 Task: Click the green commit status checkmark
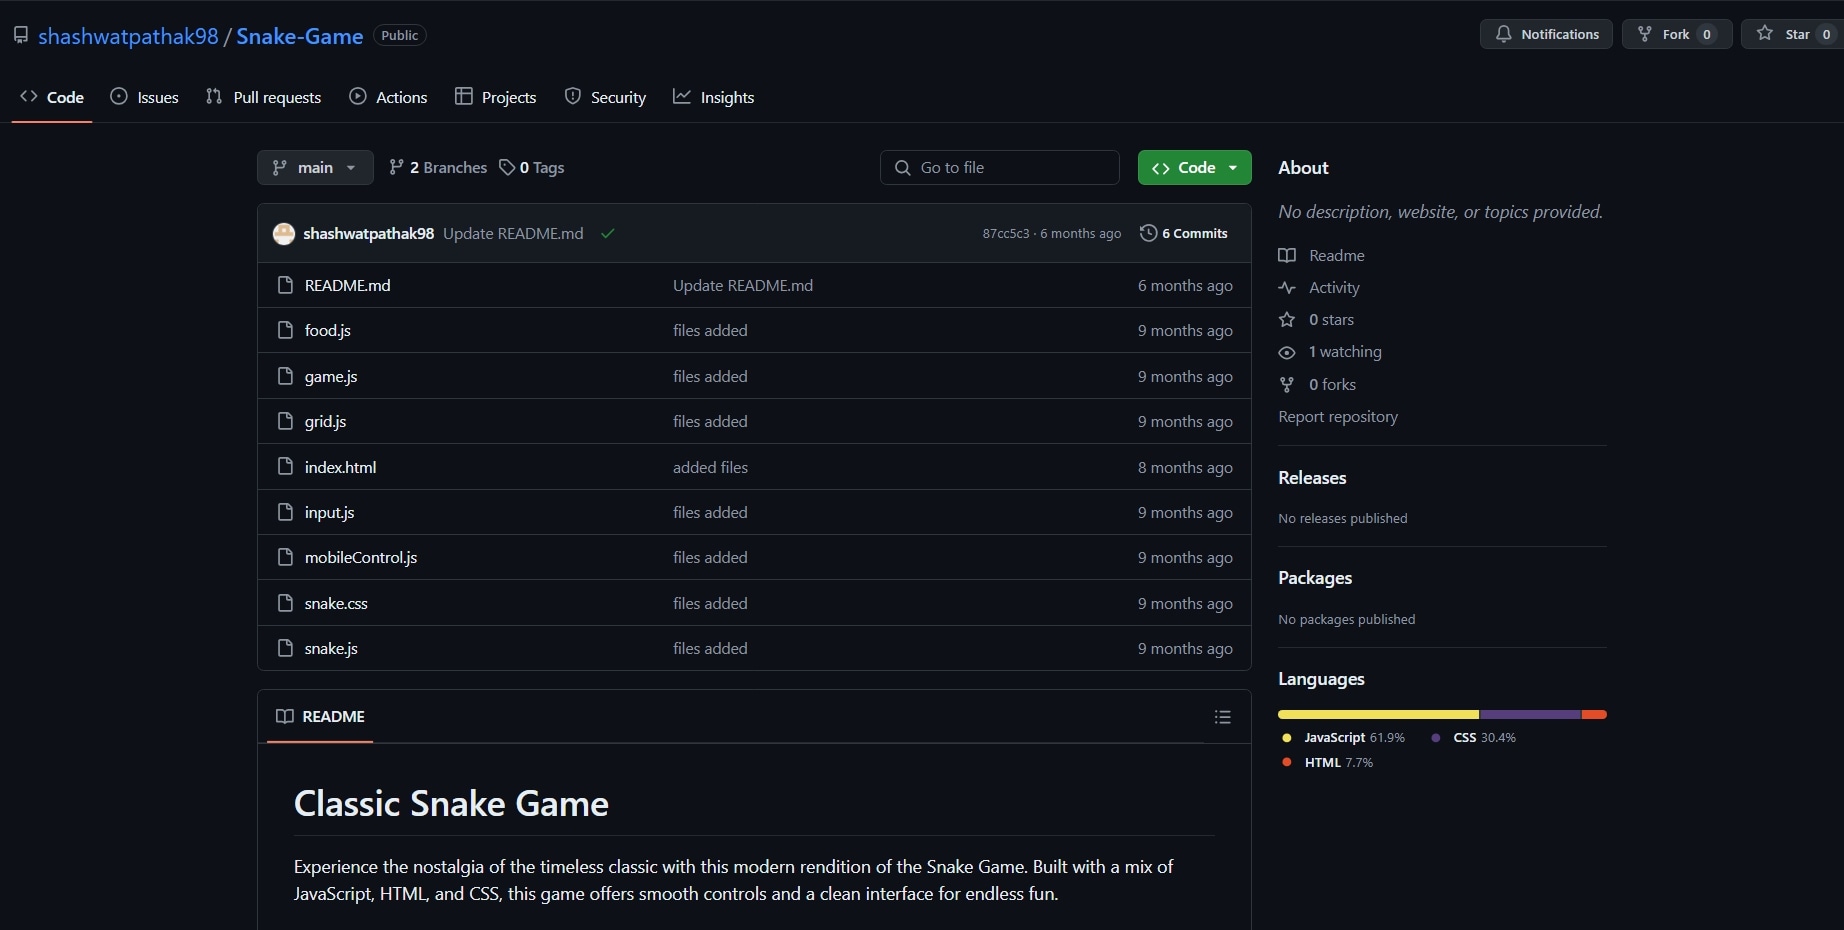[607, 233]
